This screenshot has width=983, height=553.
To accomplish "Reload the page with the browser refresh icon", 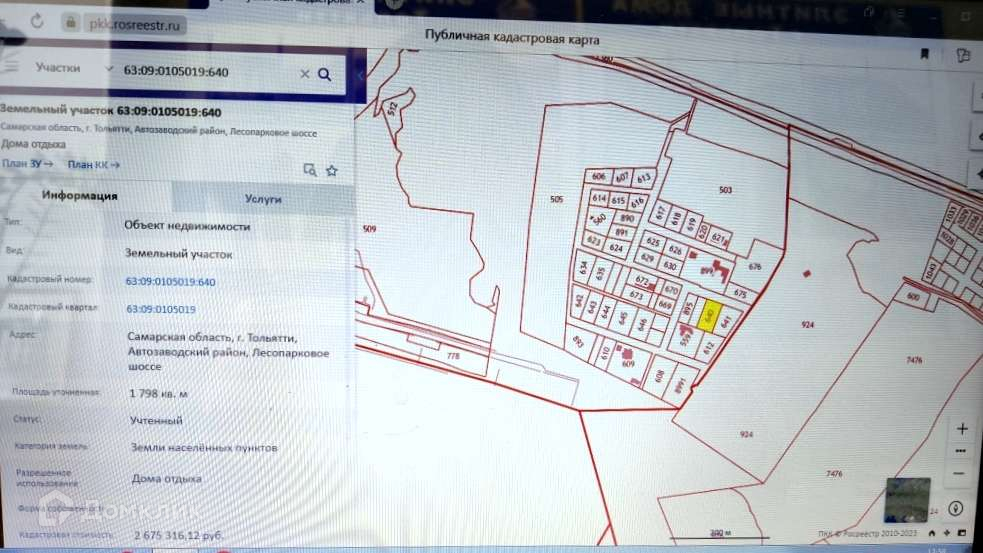I will [x=37, y=21].
